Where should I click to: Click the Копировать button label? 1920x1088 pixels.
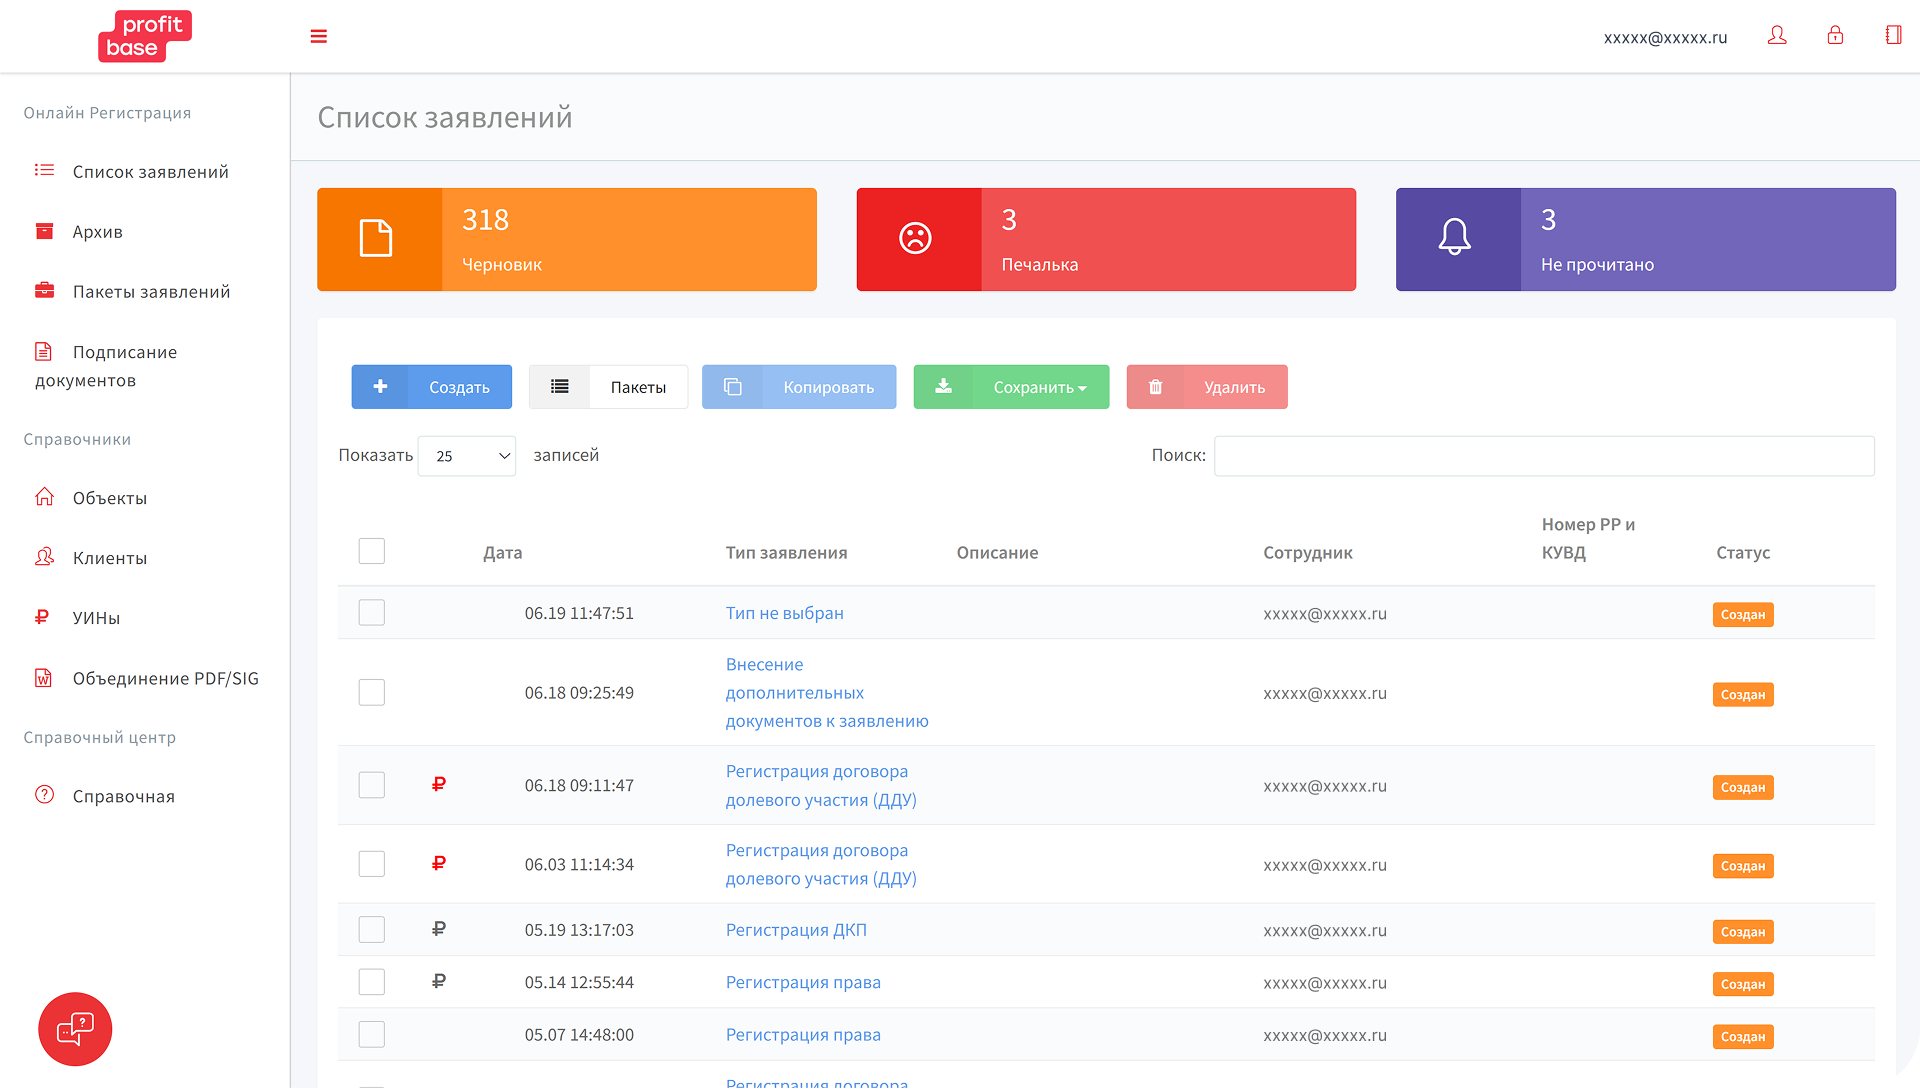[829, 387]
